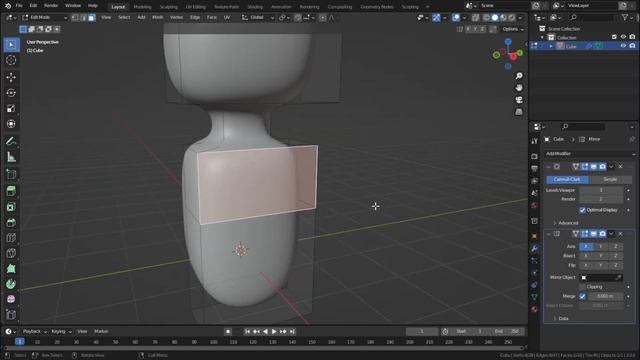This screenshot has height=360, width=640.
Task: Enable Solid viewport shading
Action: pos(495,18)
